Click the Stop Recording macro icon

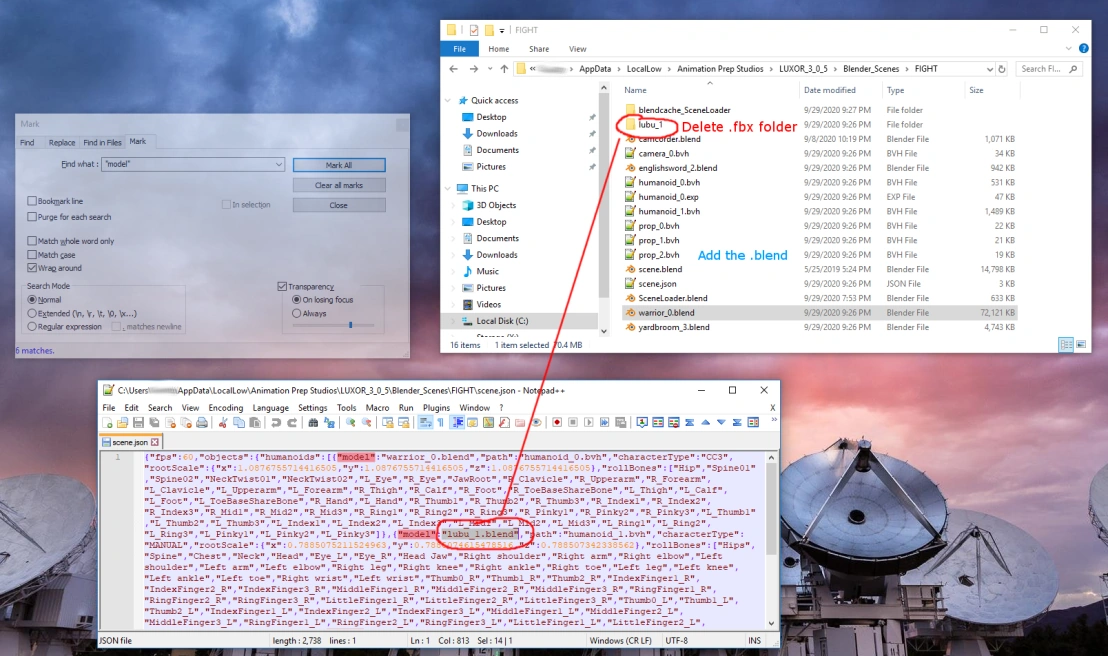(573, 422)
